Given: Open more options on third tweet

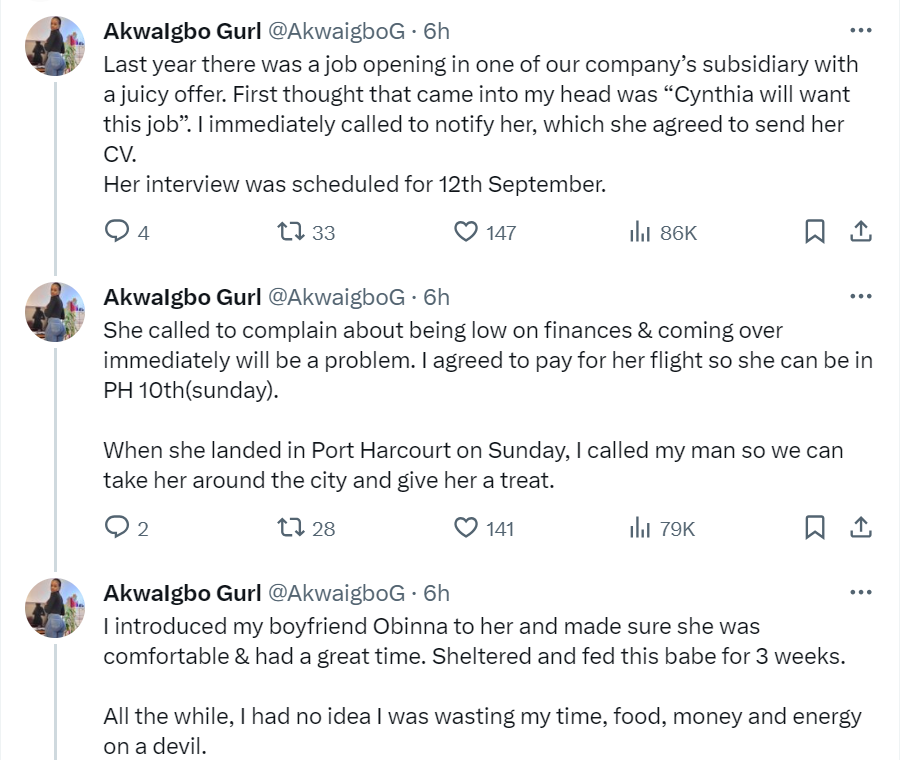Looking at the screenshot, I should 860,593.
